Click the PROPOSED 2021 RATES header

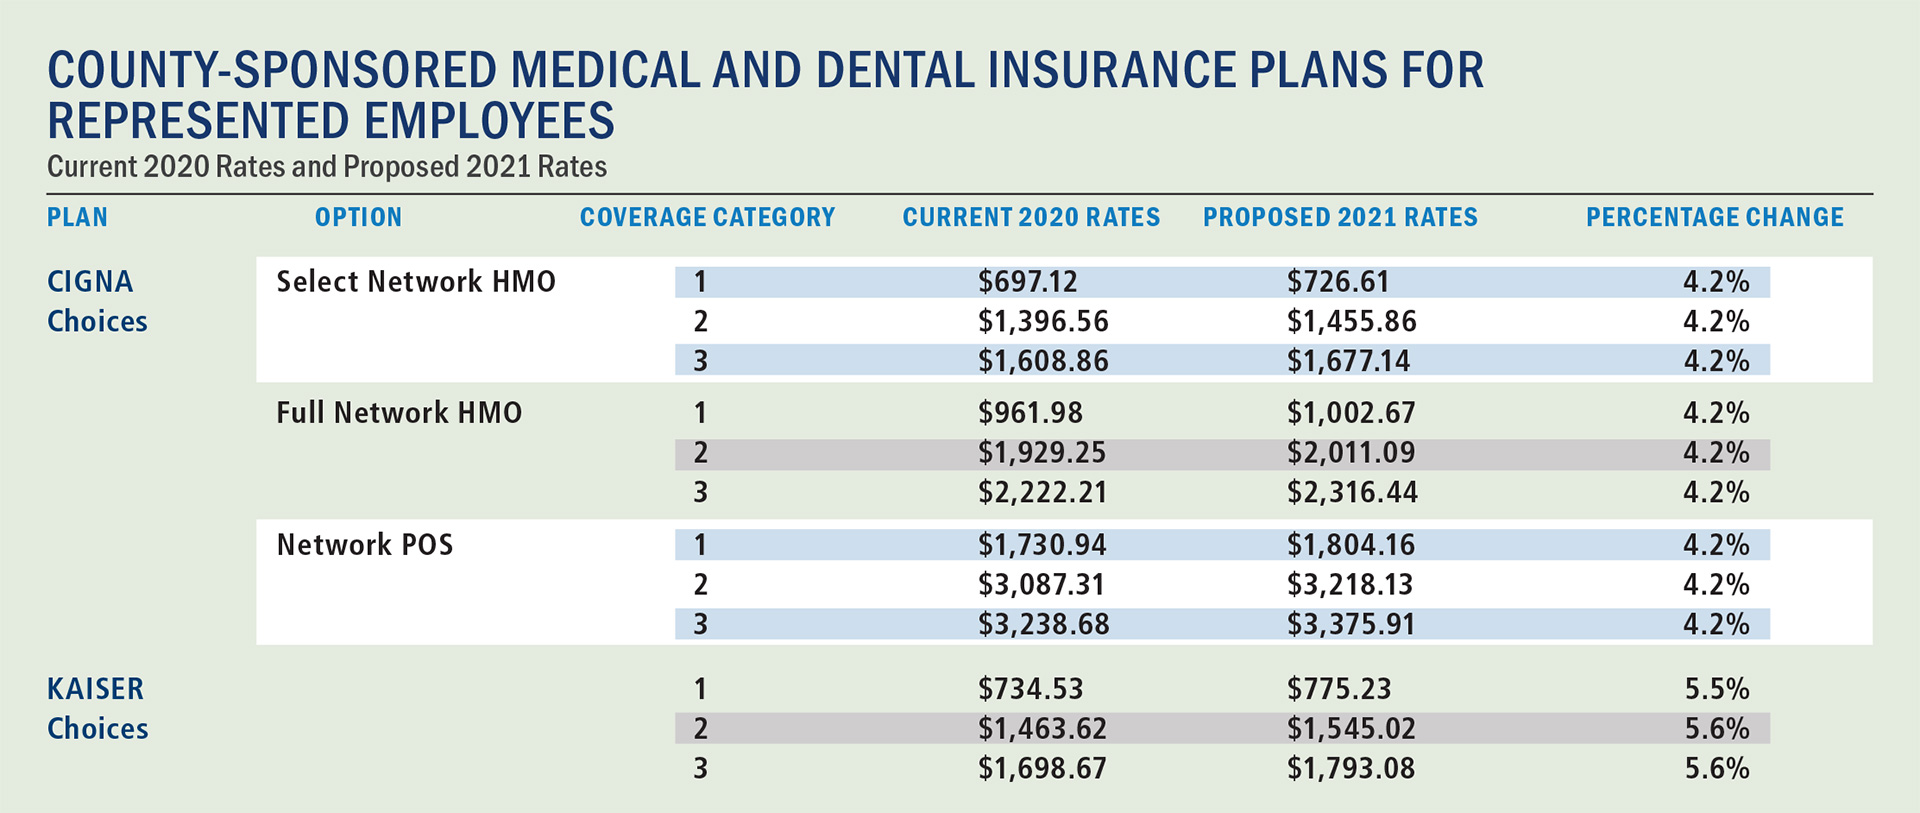(1340, 217)
